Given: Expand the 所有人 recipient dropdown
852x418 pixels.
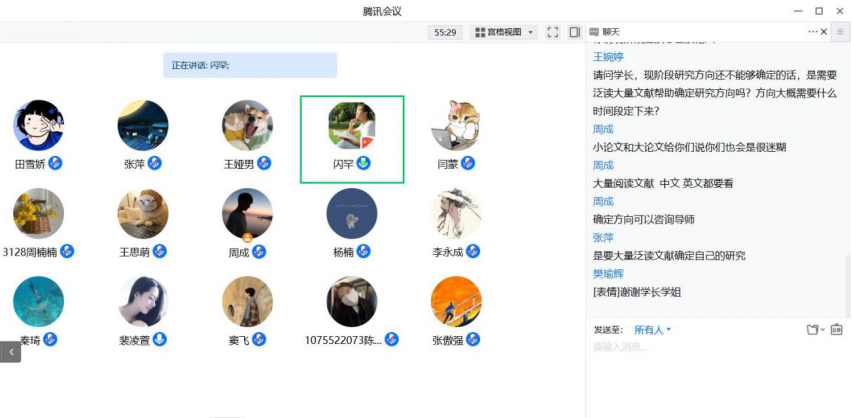Looking at the screenshot, I should coord(653,330).
